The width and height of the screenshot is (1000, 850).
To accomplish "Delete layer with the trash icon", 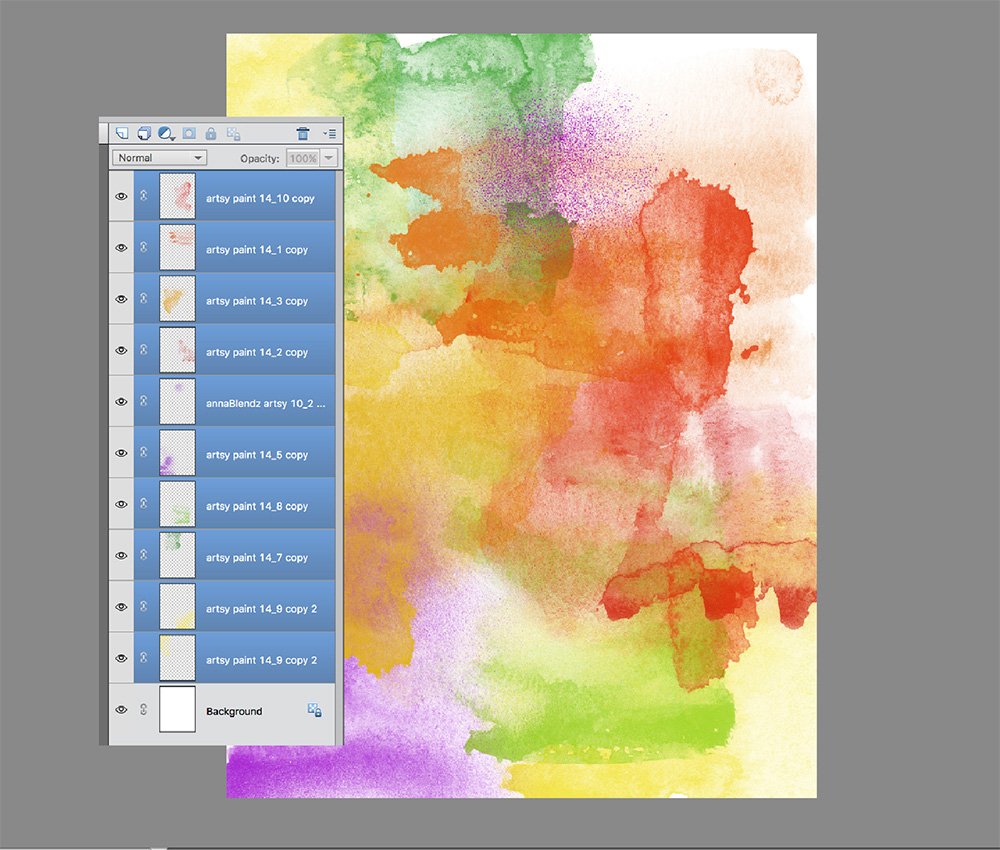I will (x=302, y=133).
